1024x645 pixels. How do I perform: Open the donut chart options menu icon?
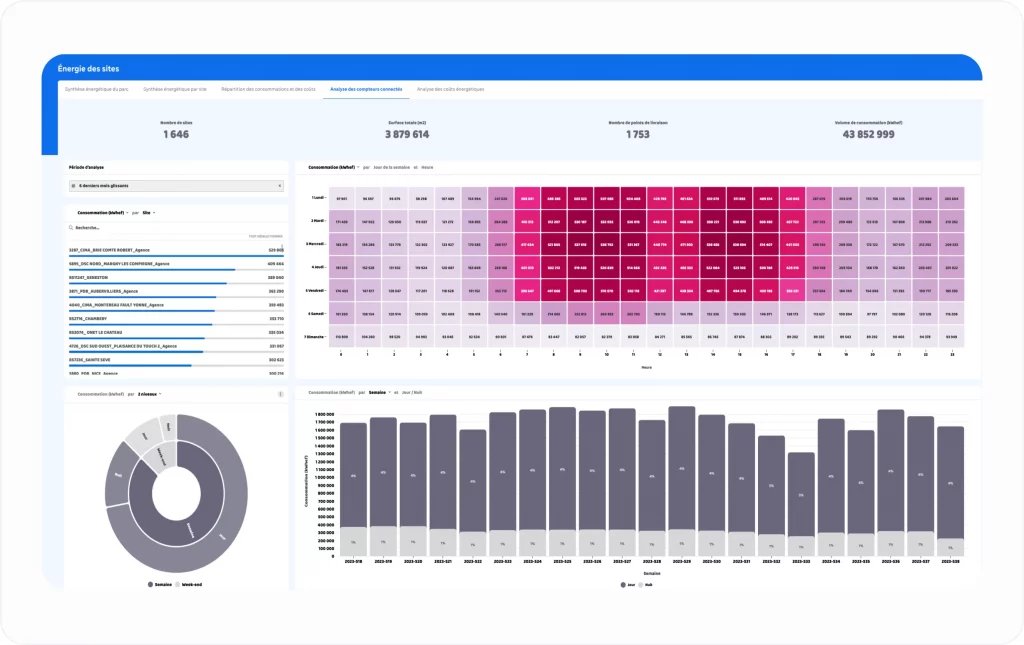(x=280, y=394)
